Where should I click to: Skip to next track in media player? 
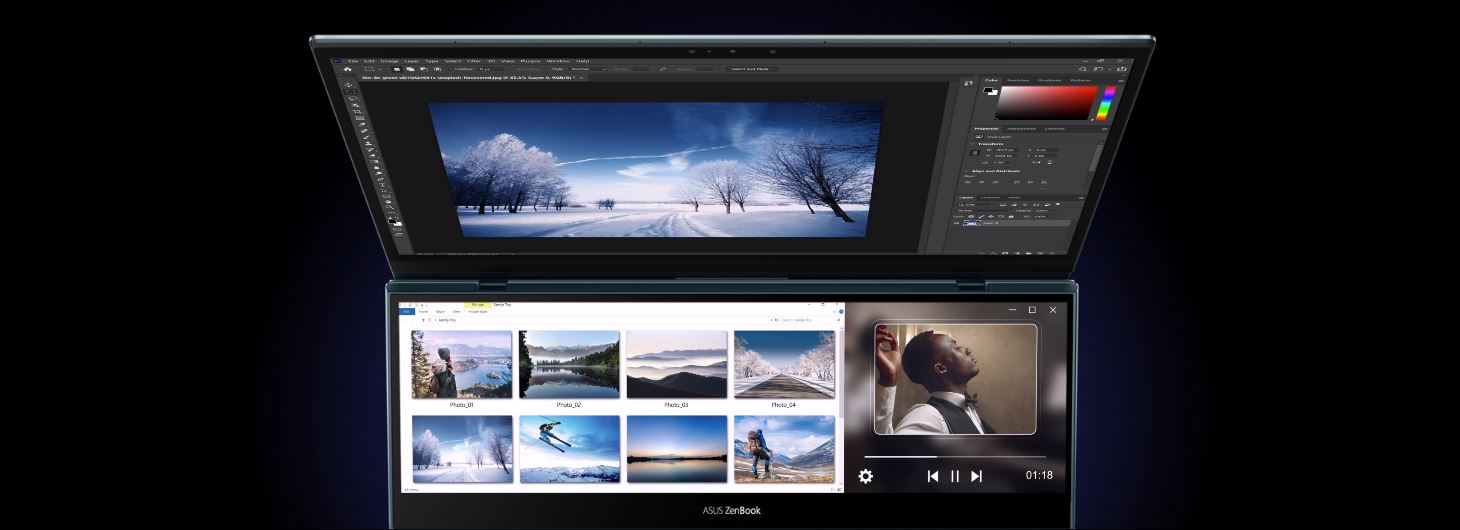[977, 476]
